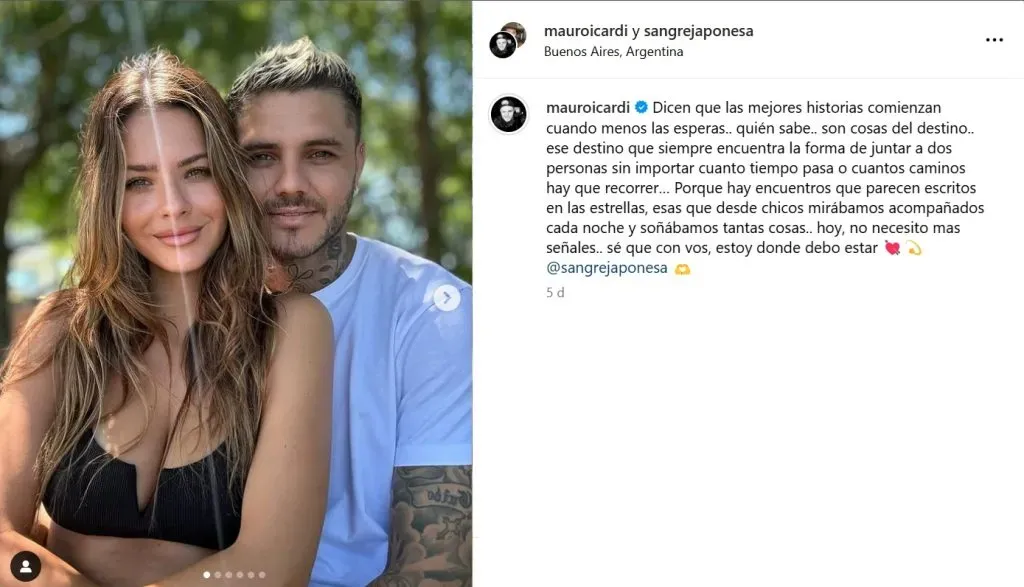Click the blue verified badge
Image resolution: width=1024 pixels, height=587 pixels.
[641, 107]
